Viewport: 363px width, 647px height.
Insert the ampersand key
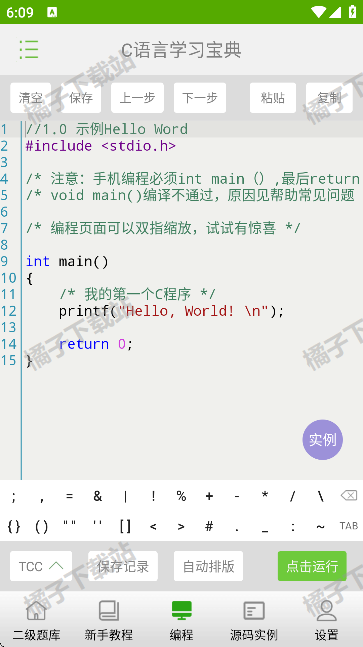tap(97, 496)
